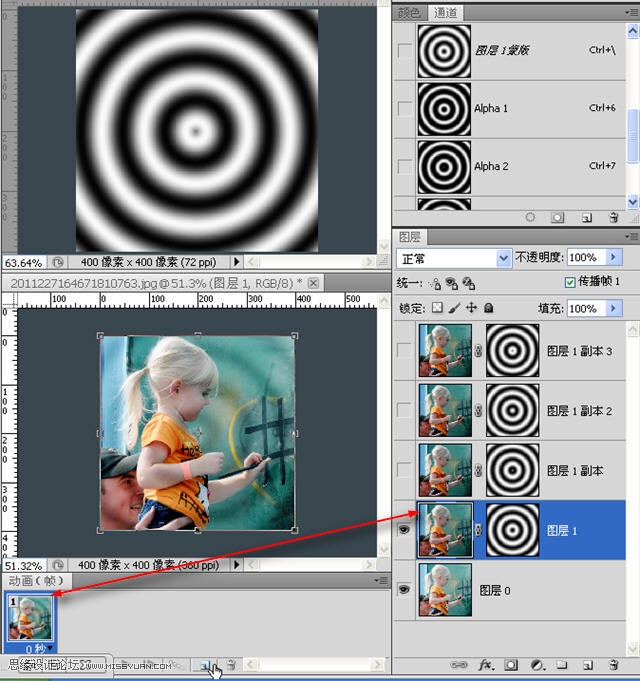The image size is (640, 681).
Task: Unlink mask on 图层 1 副本 2
Action: [478, 410]
